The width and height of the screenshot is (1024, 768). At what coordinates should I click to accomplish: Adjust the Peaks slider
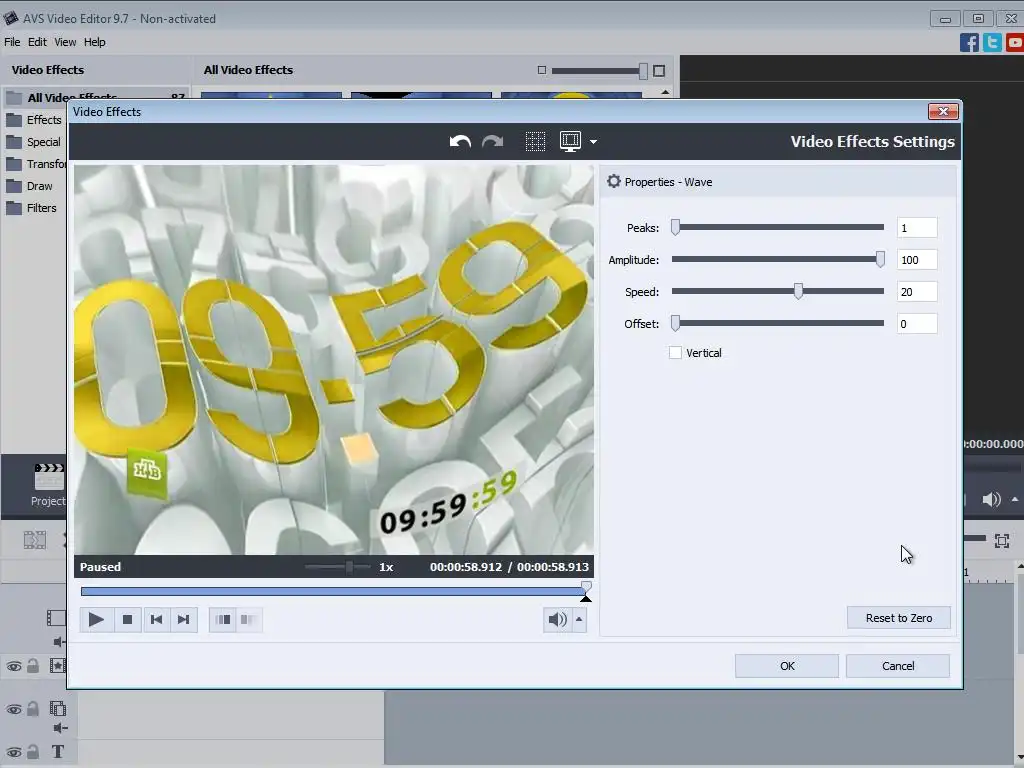676,227
